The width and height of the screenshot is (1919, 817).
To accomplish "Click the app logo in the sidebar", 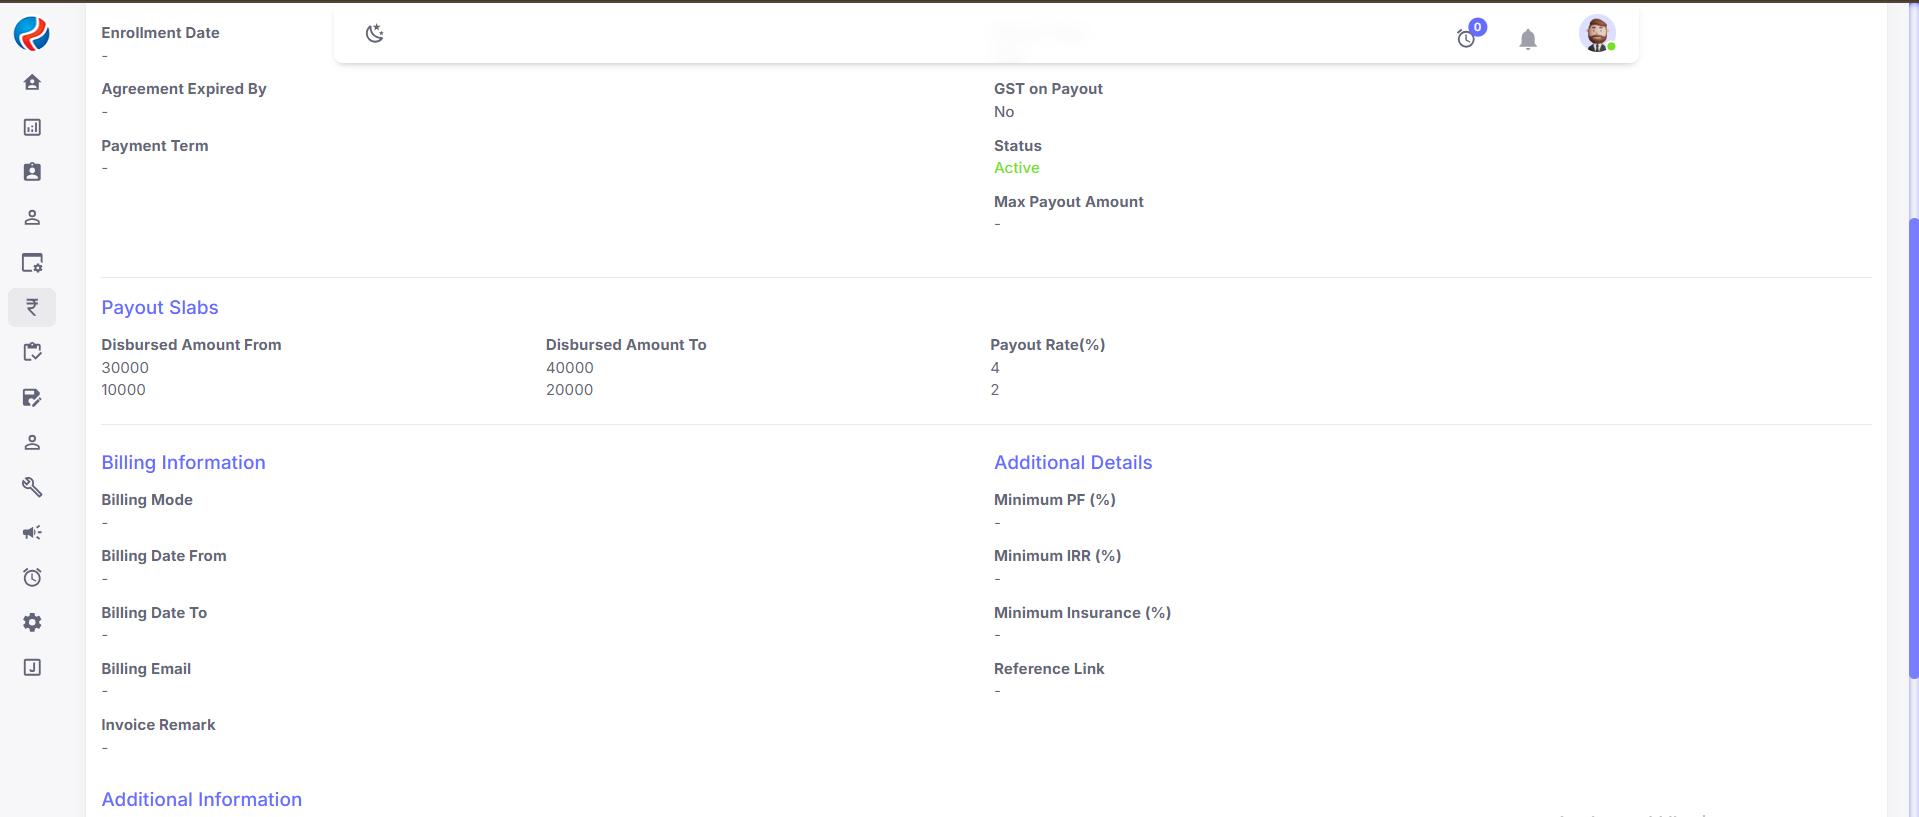I will 32,34.
